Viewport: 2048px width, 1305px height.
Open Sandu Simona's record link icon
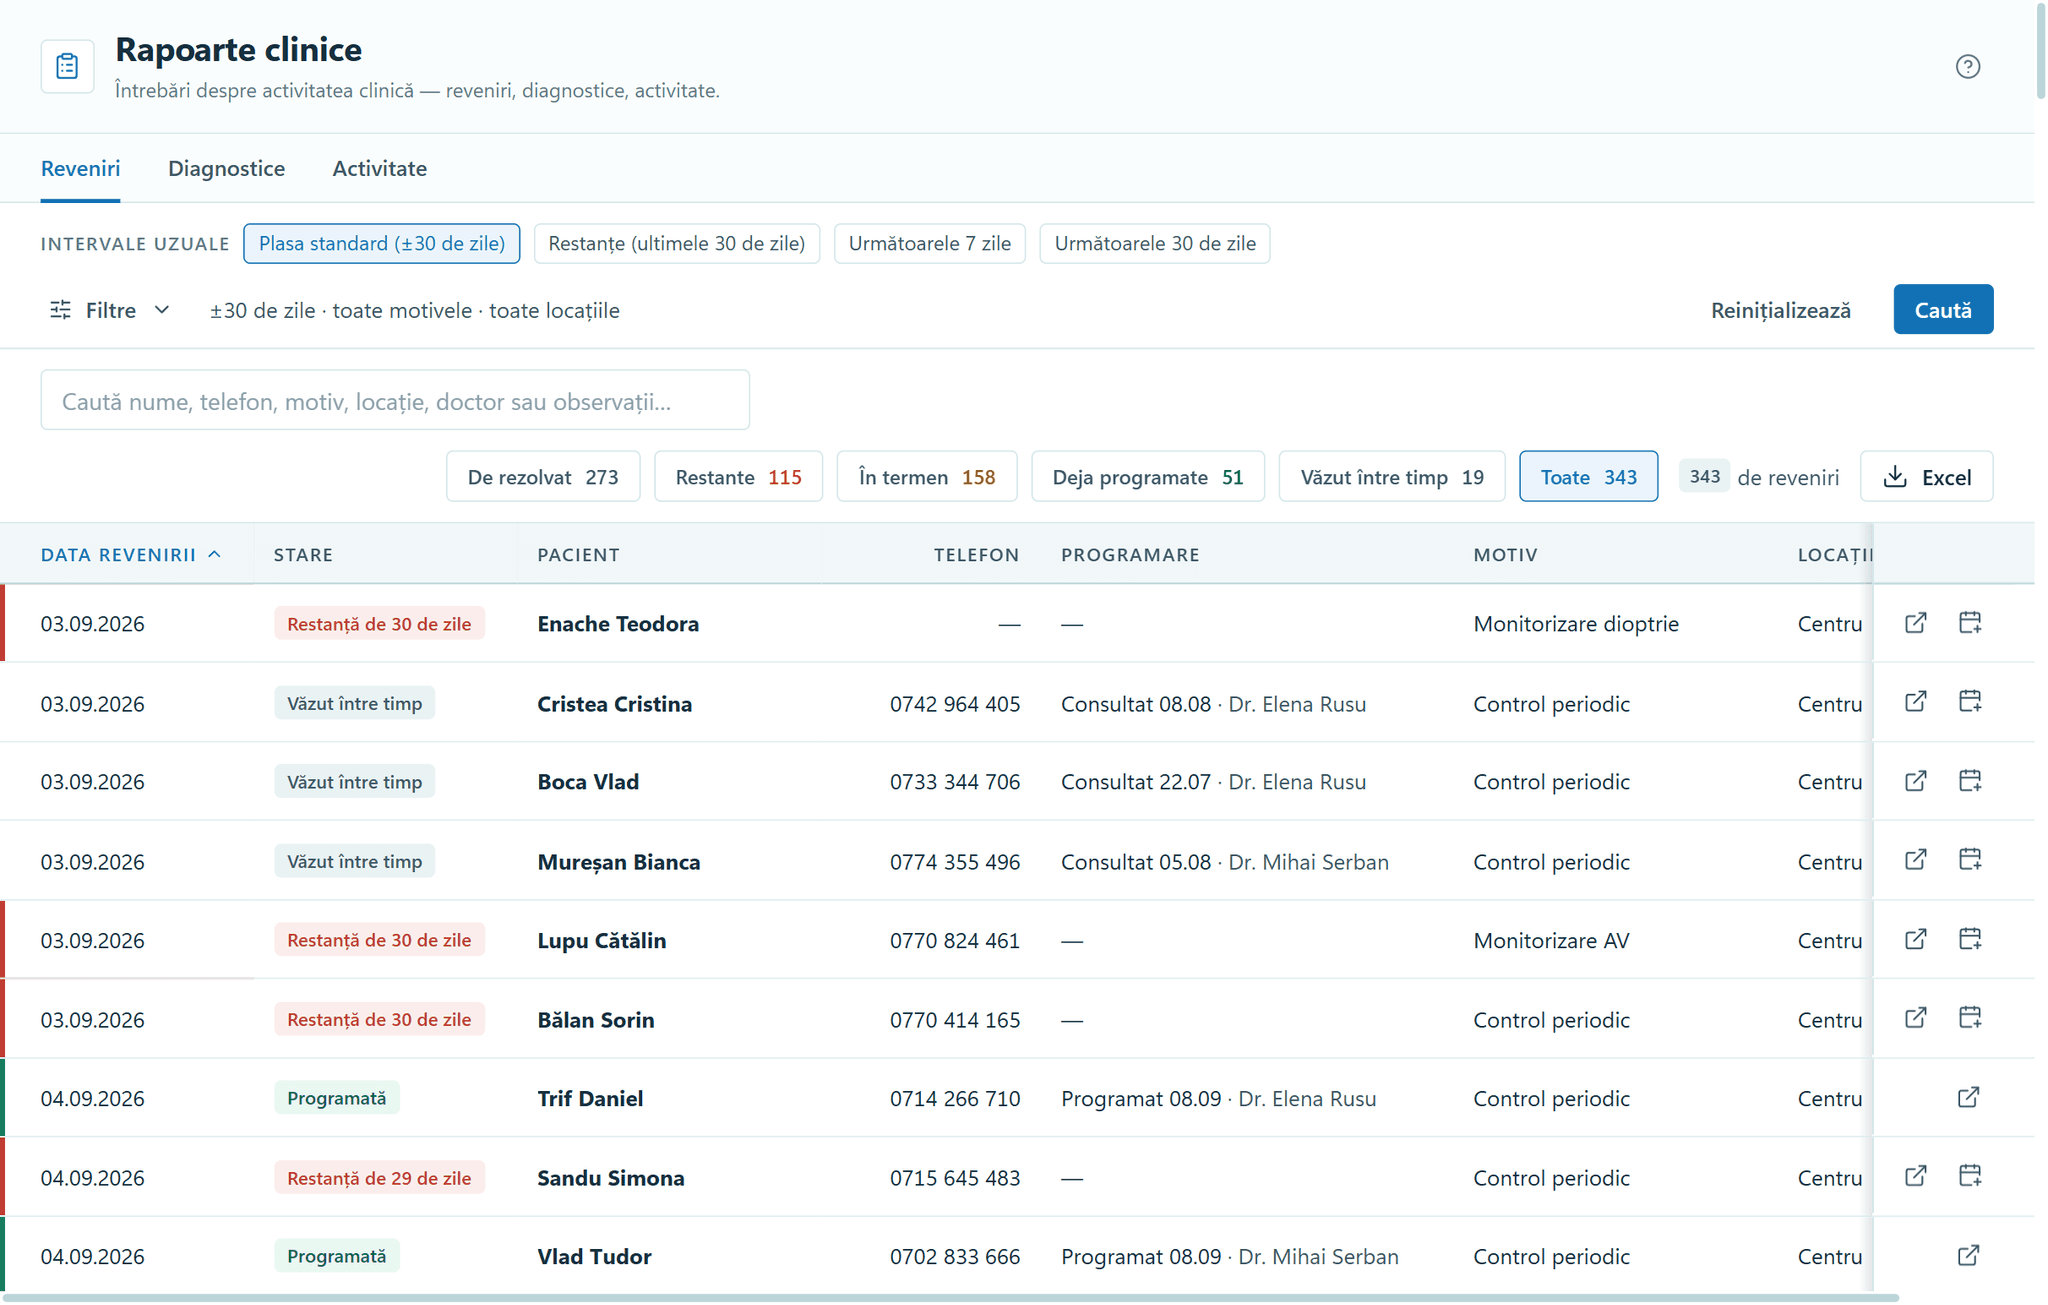point(1915,1176)
